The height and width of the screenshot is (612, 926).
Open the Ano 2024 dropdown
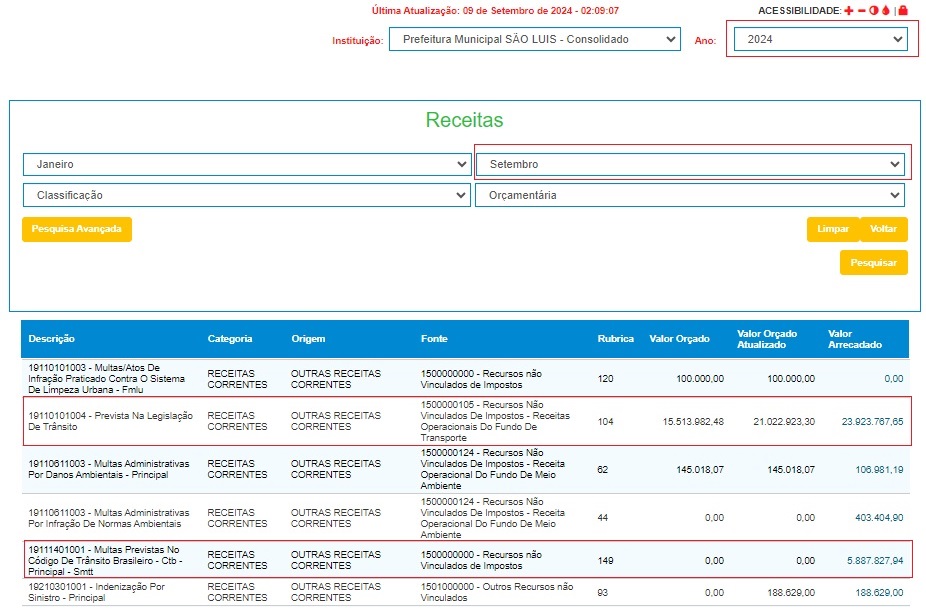click(819, 40)
